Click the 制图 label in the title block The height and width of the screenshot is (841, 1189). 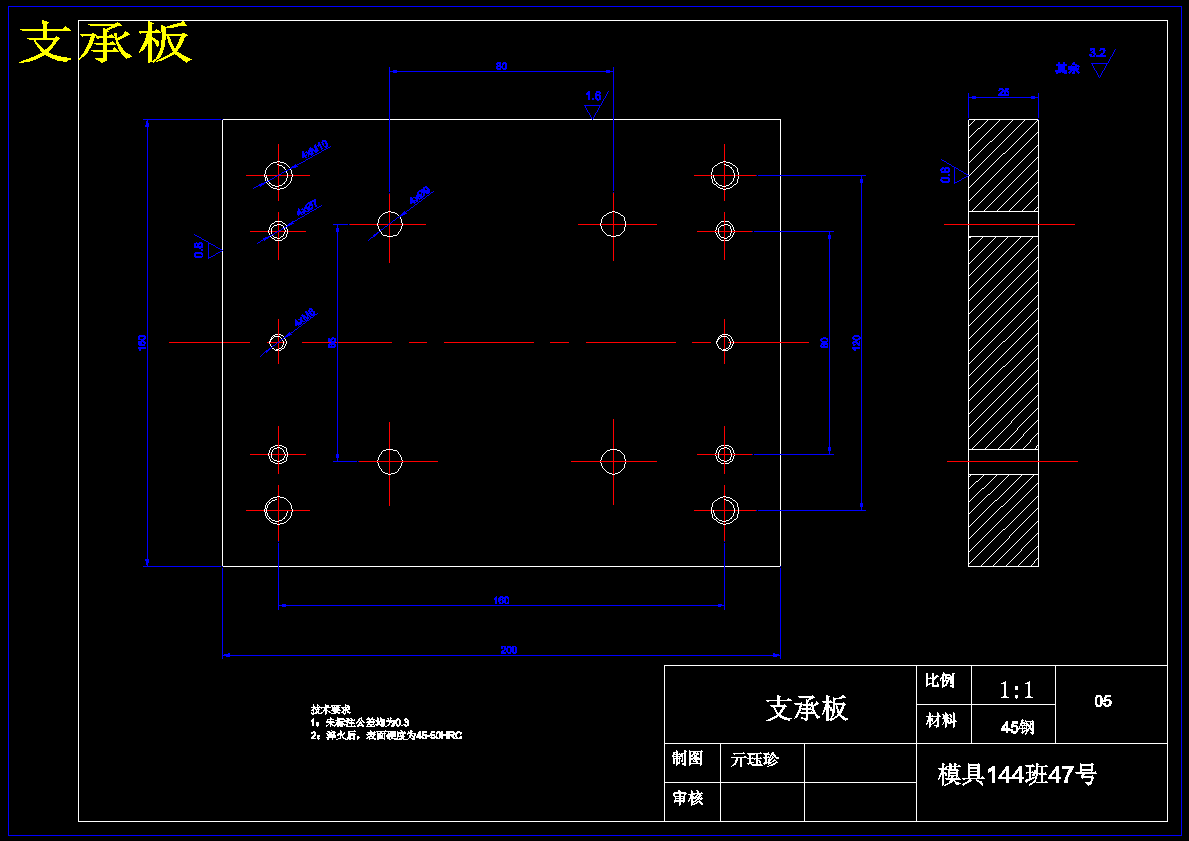tap(687, 758)
